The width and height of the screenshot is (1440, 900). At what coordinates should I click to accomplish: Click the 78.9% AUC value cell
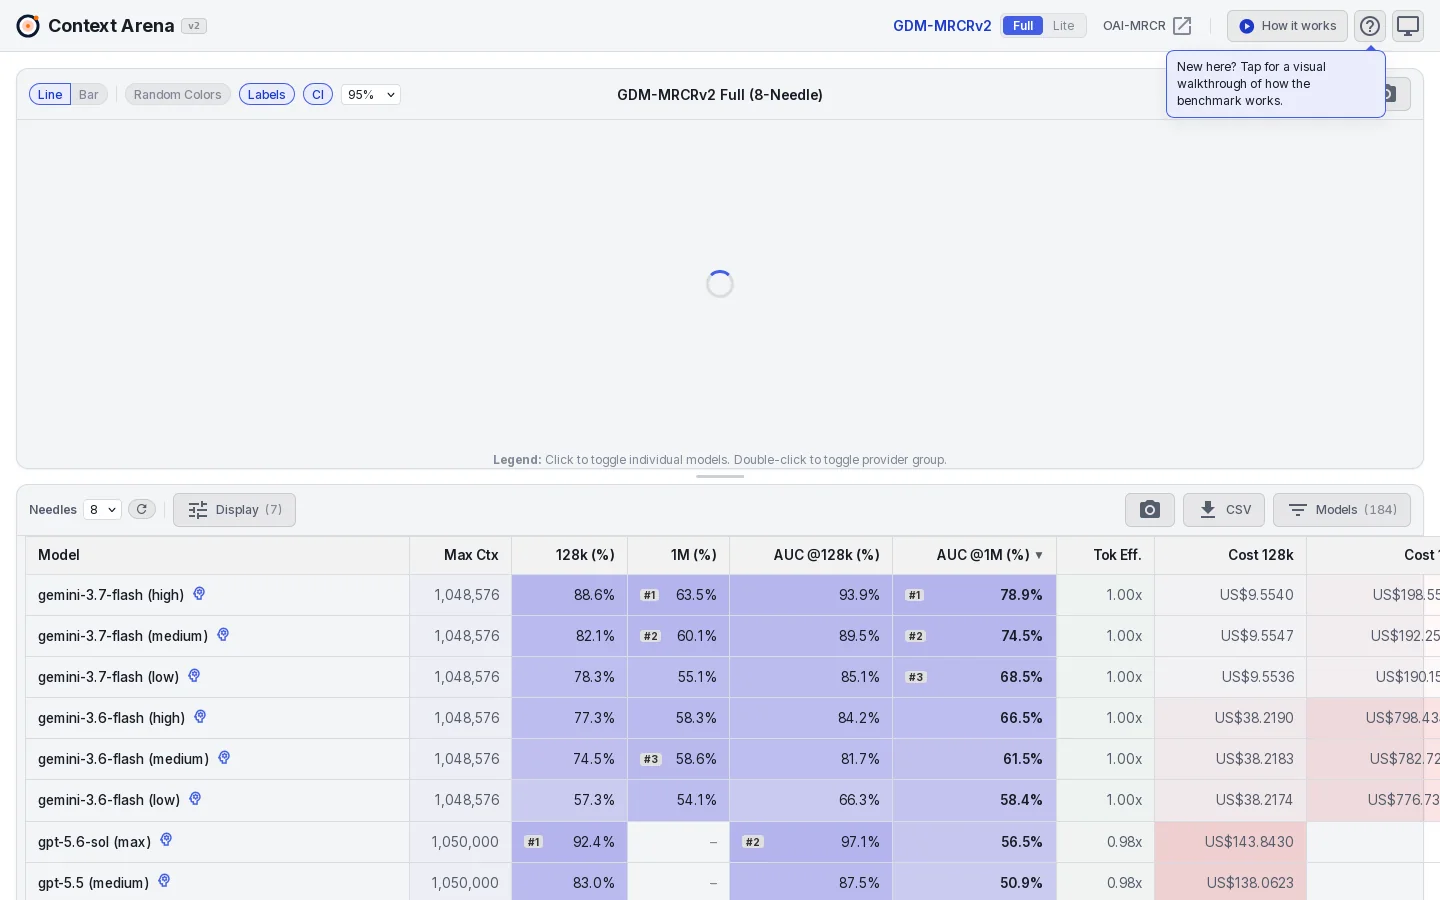pos(975,595)
